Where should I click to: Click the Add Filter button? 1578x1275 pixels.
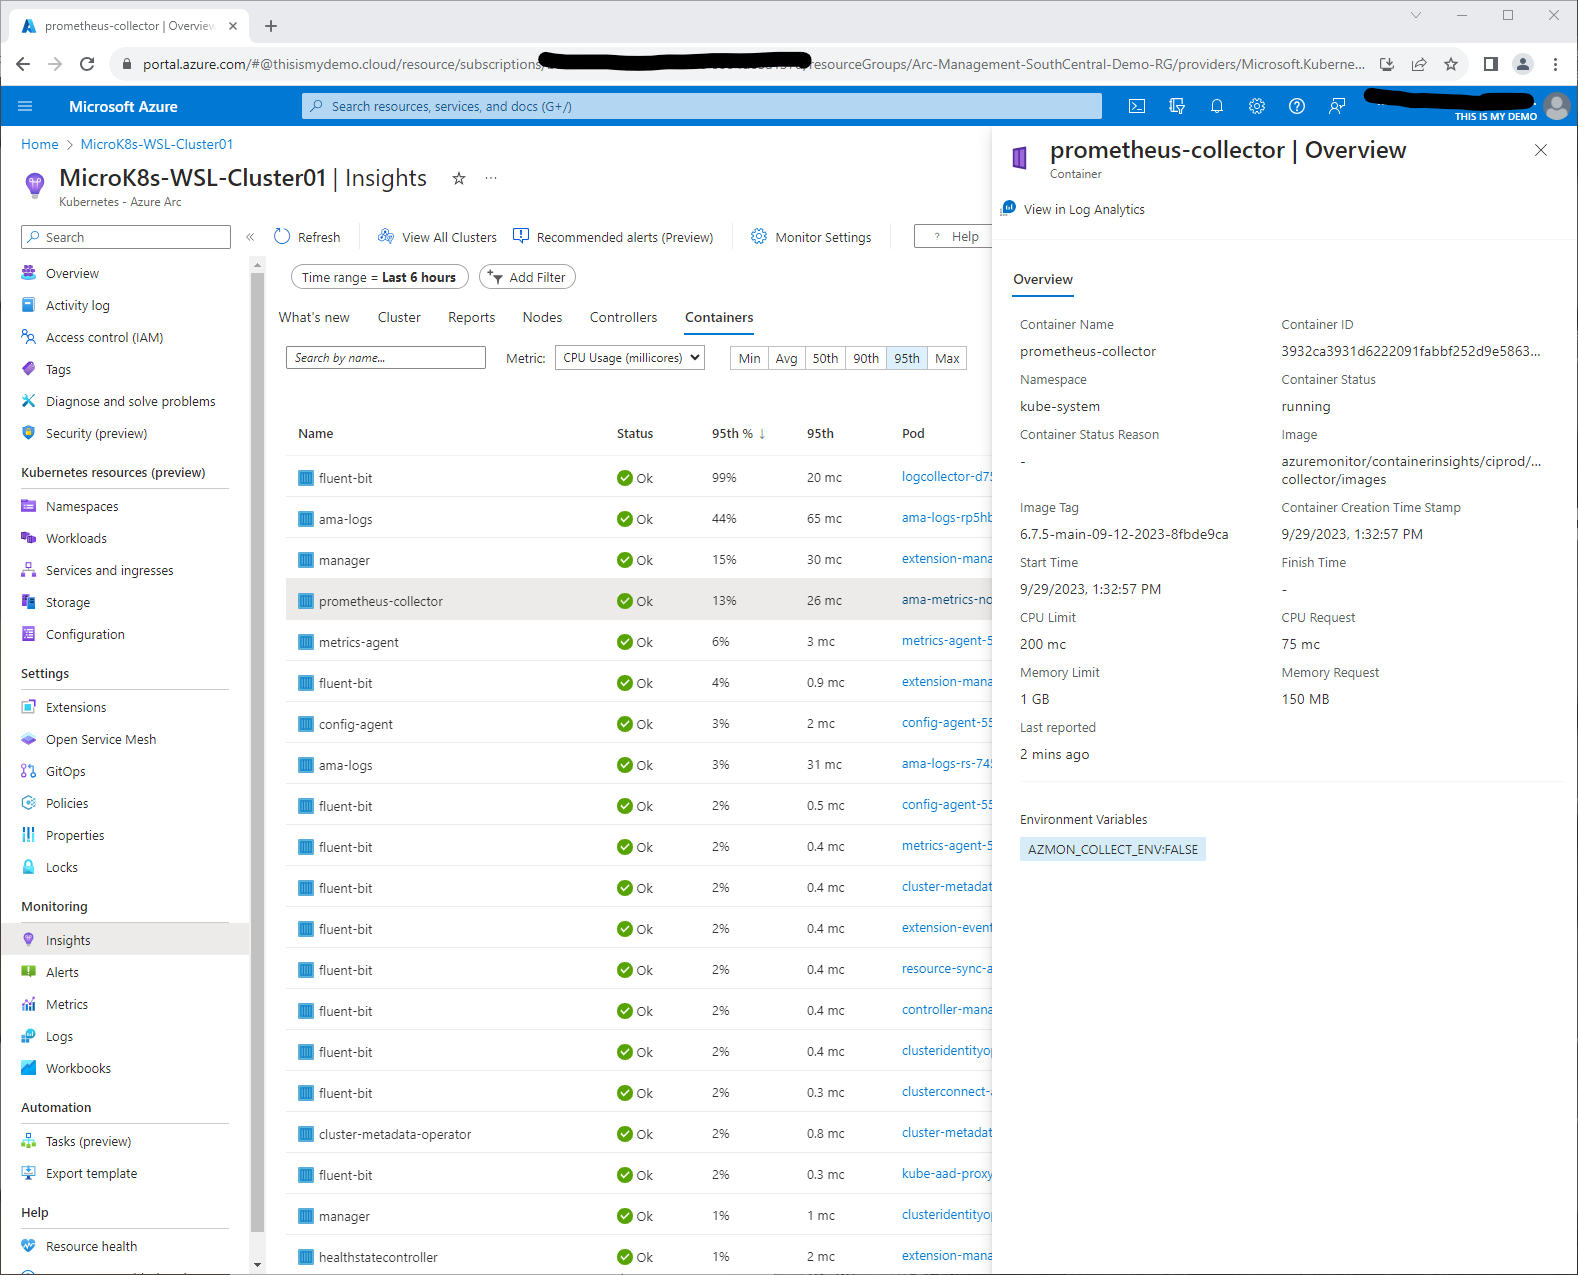tap(527, 277)
